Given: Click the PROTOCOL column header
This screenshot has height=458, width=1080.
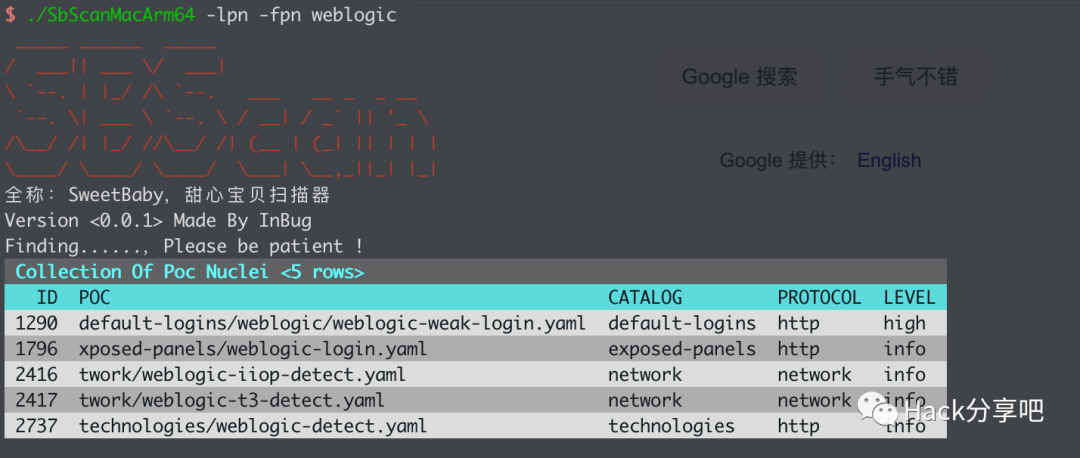Looking at the screenshot, I should click(819, 297).
